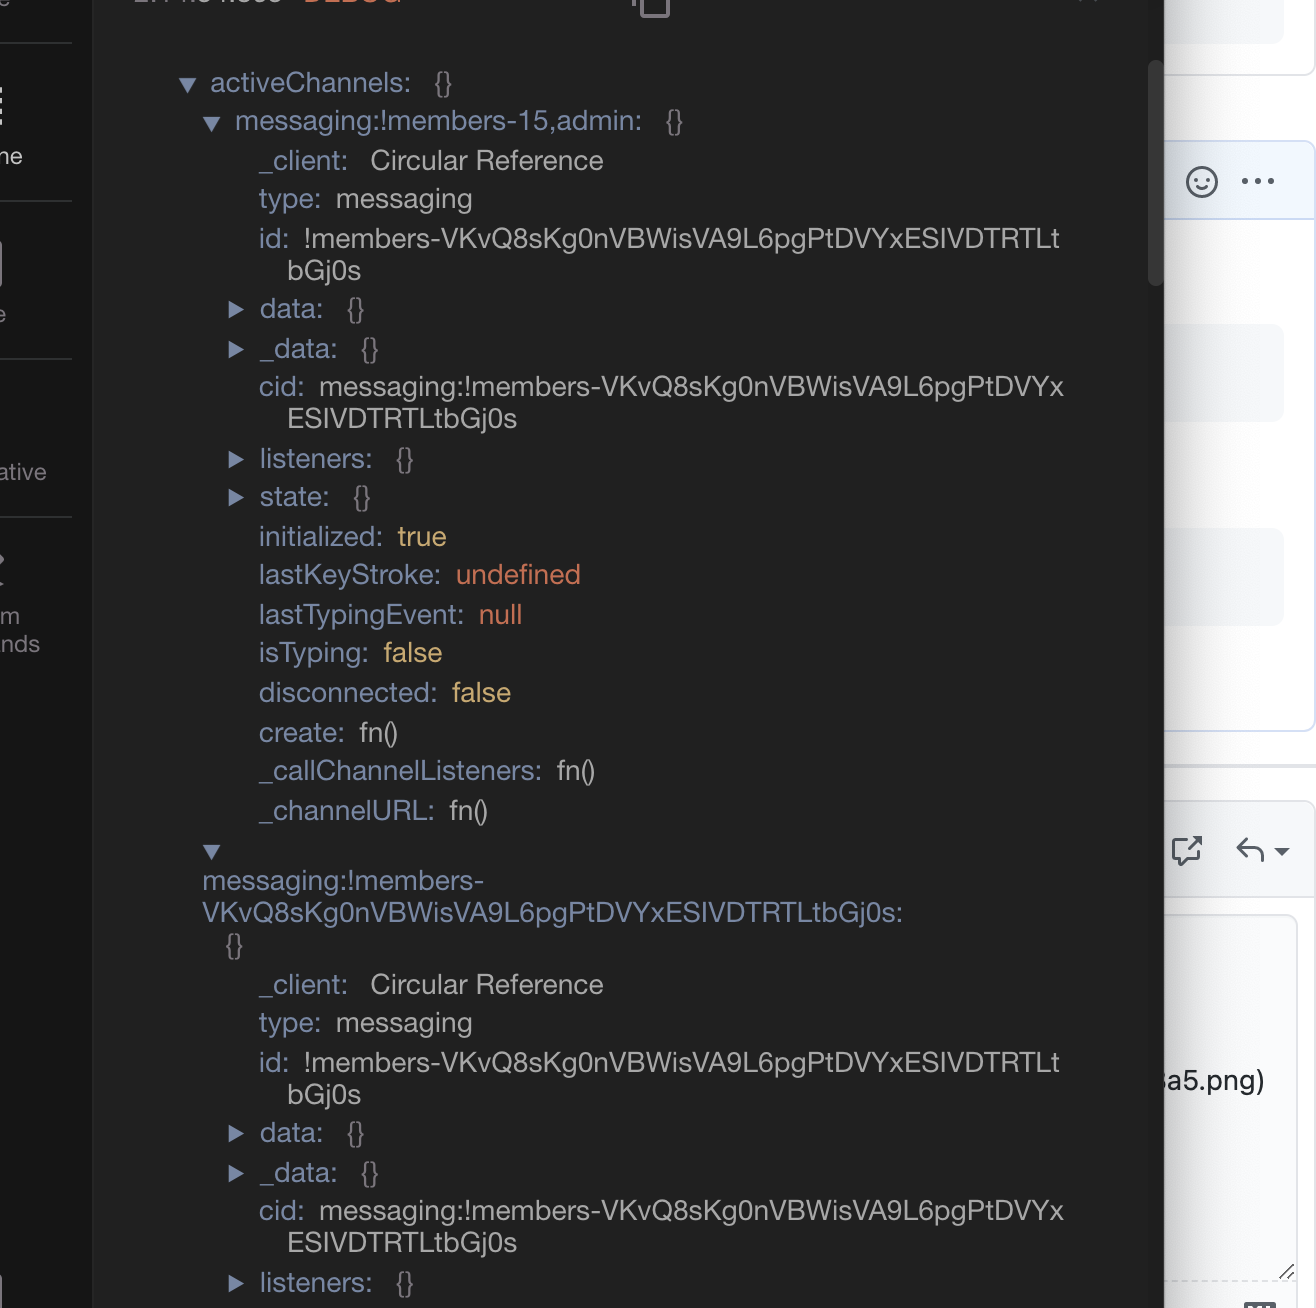Expand the data node of the second channel
This screenshot has height=1308, width=1316.
(x=237, y=1134)
